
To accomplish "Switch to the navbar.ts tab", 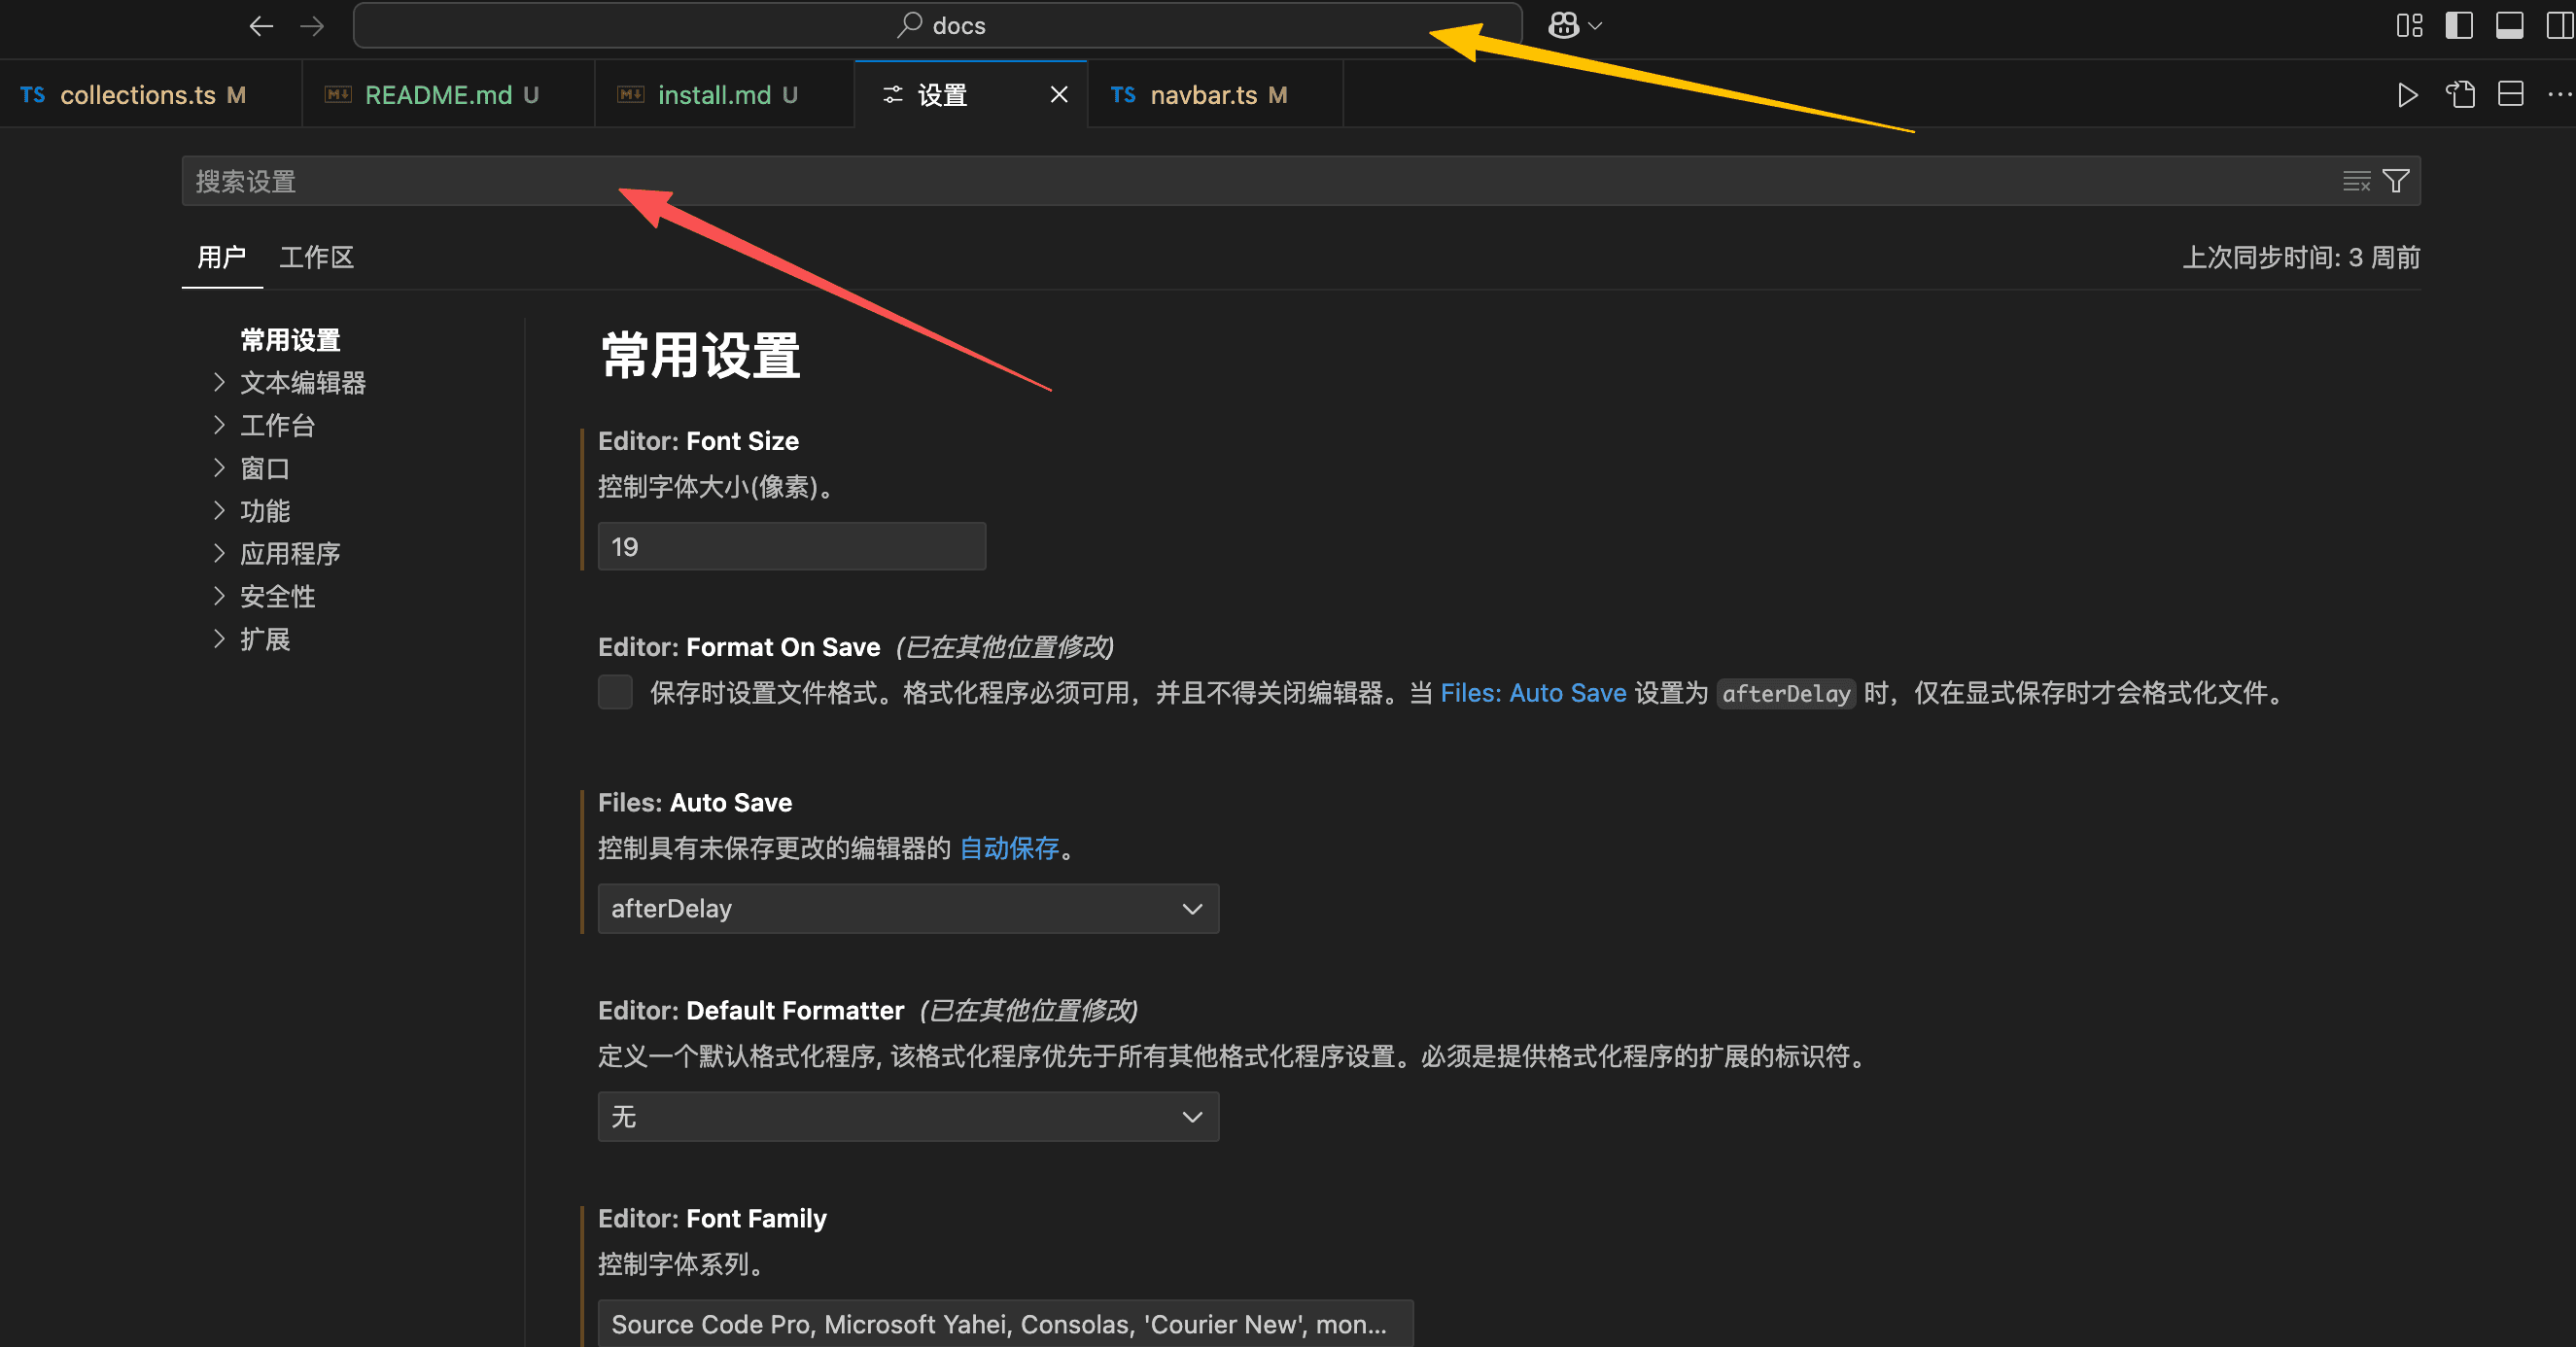I will click(x=1203, y=95).
